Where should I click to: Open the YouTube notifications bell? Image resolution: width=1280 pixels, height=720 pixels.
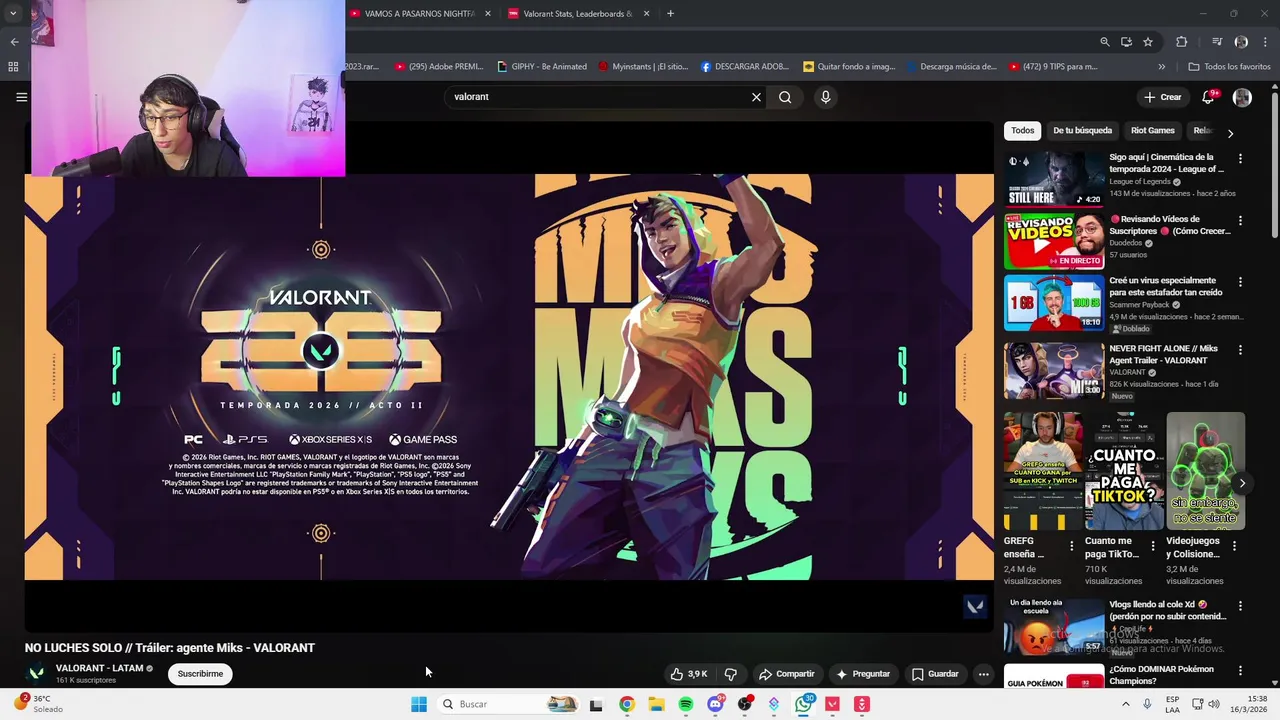tap(1208, 97)
